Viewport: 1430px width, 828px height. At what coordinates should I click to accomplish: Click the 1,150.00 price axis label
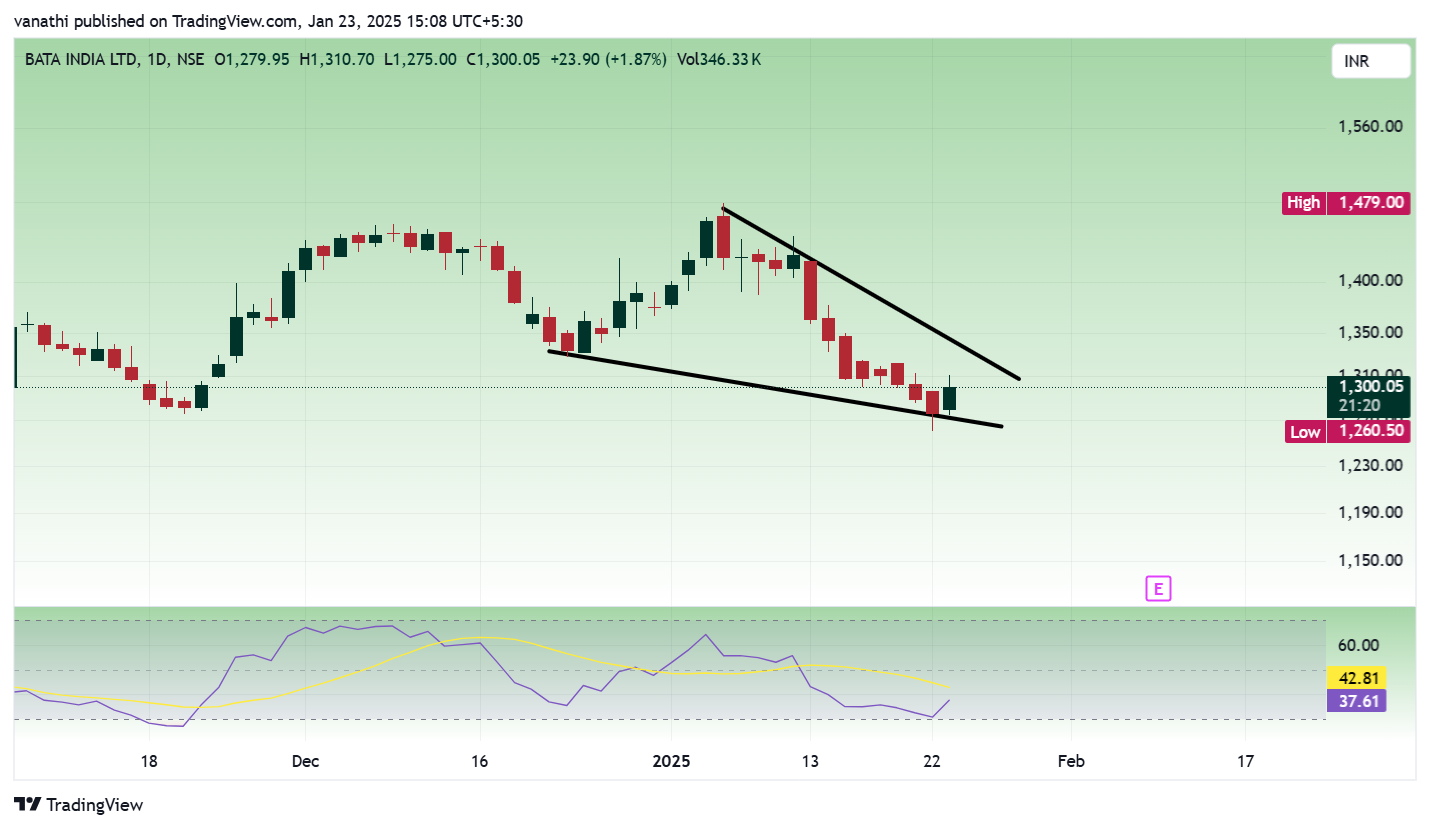pyautogui.click(x=1372, y=560)
